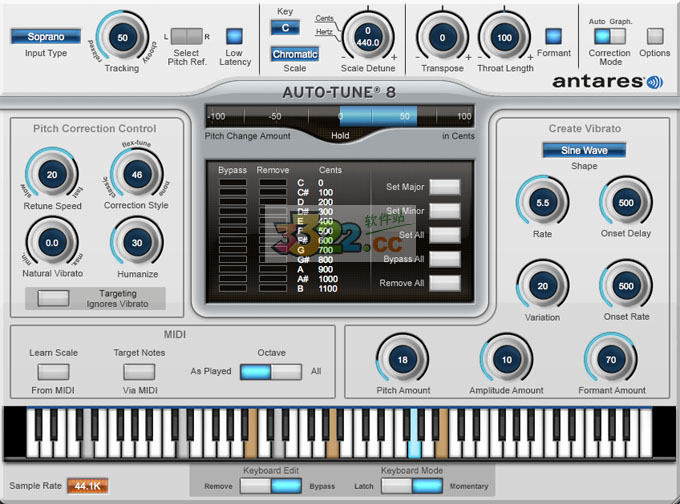
Task: Click the Antares logo
Action: click(x=607, y=82)
